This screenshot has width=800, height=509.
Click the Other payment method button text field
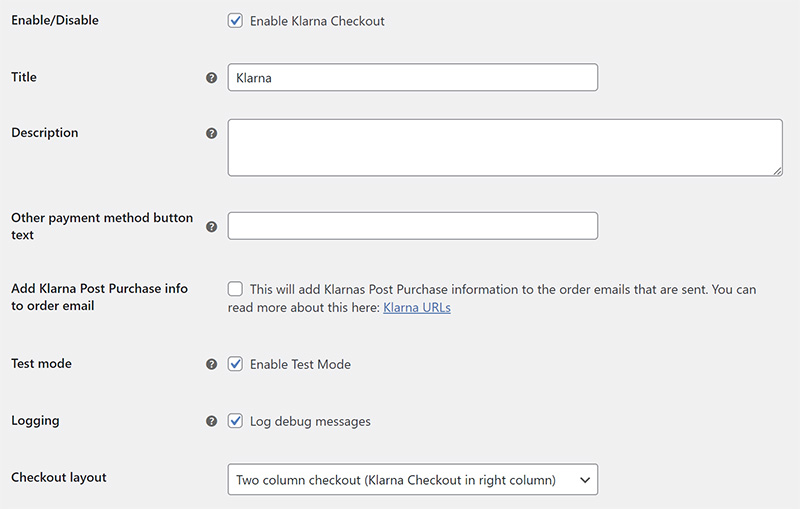point(412,226)
